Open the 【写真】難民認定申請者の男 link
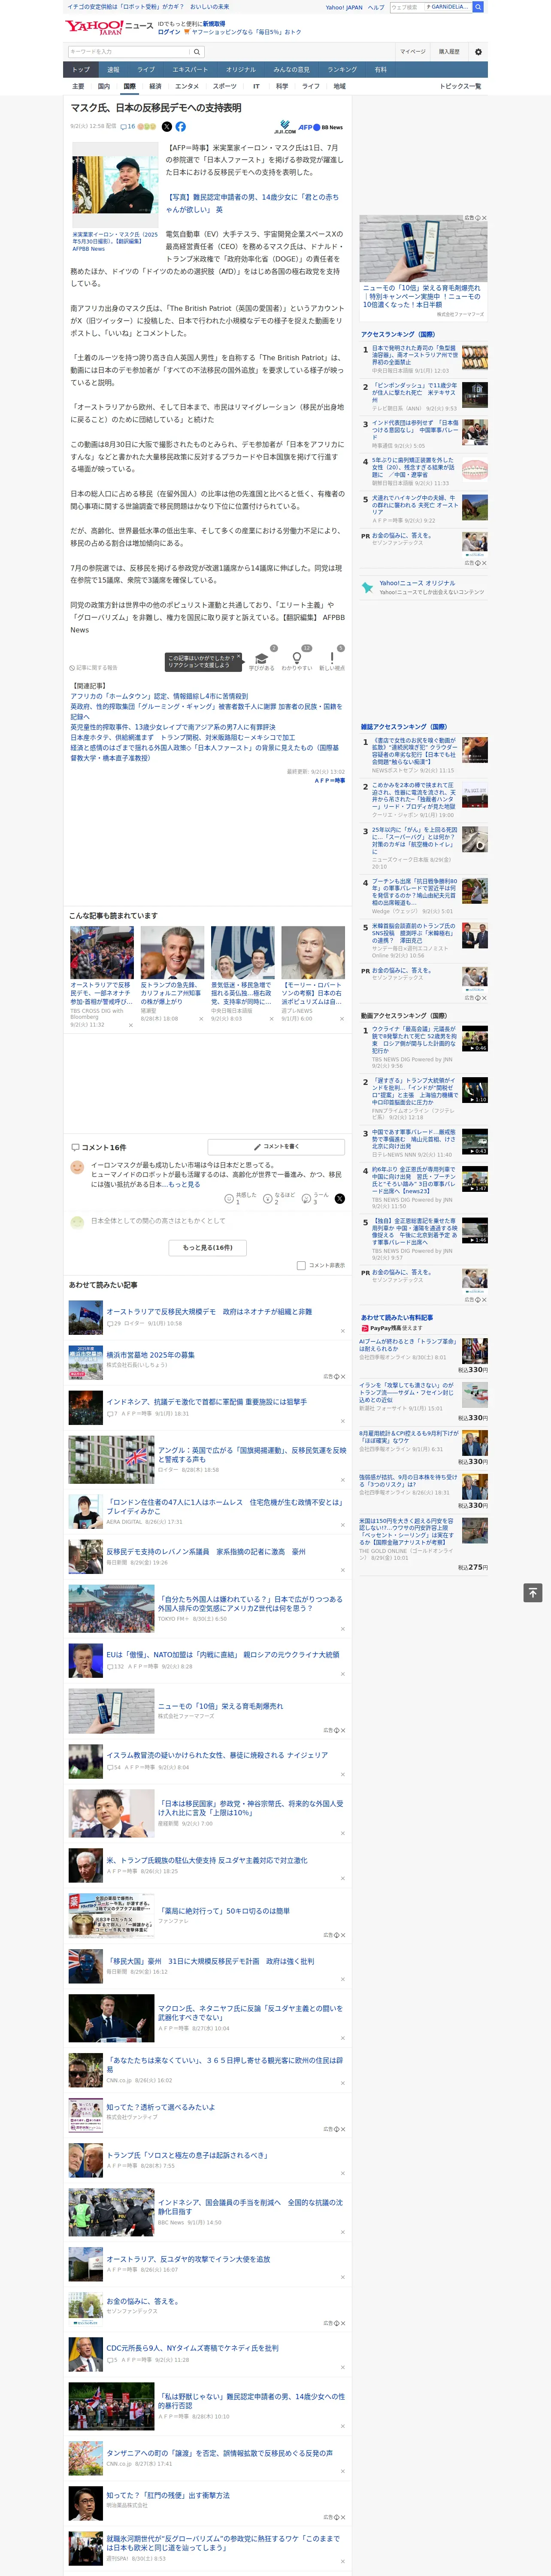Screen dimensions: 551x2576 coord(252,203)
